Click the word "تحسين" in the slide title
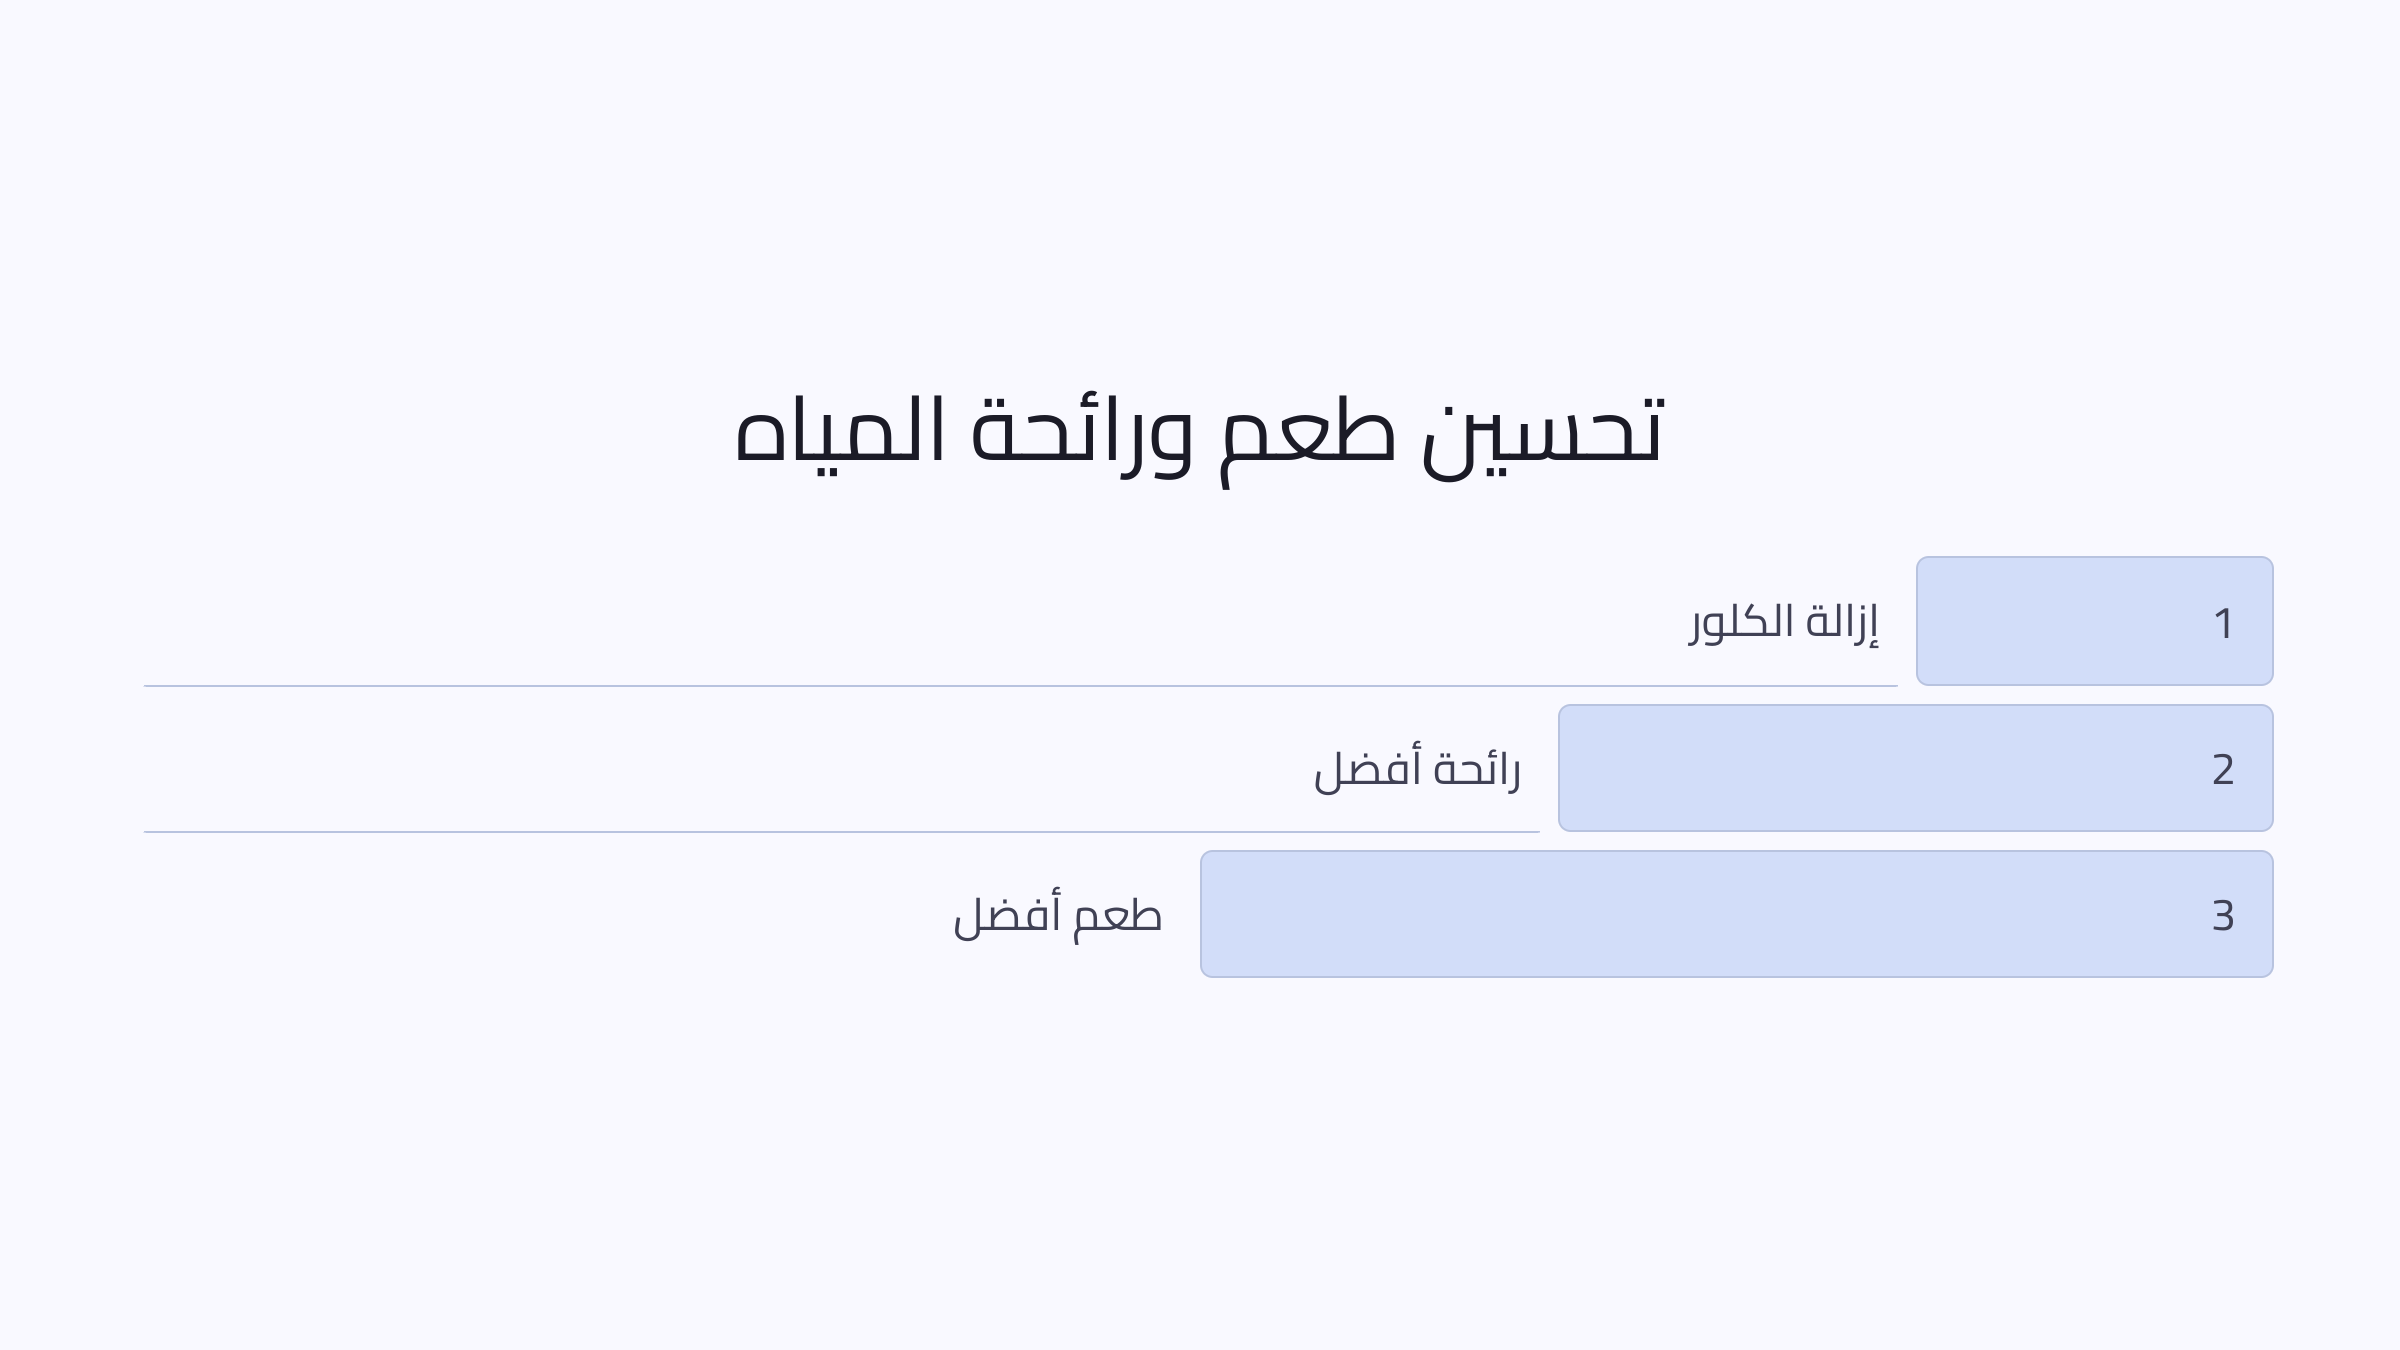Screen dimensions: 2400x1350 (x=1542, y=432)
